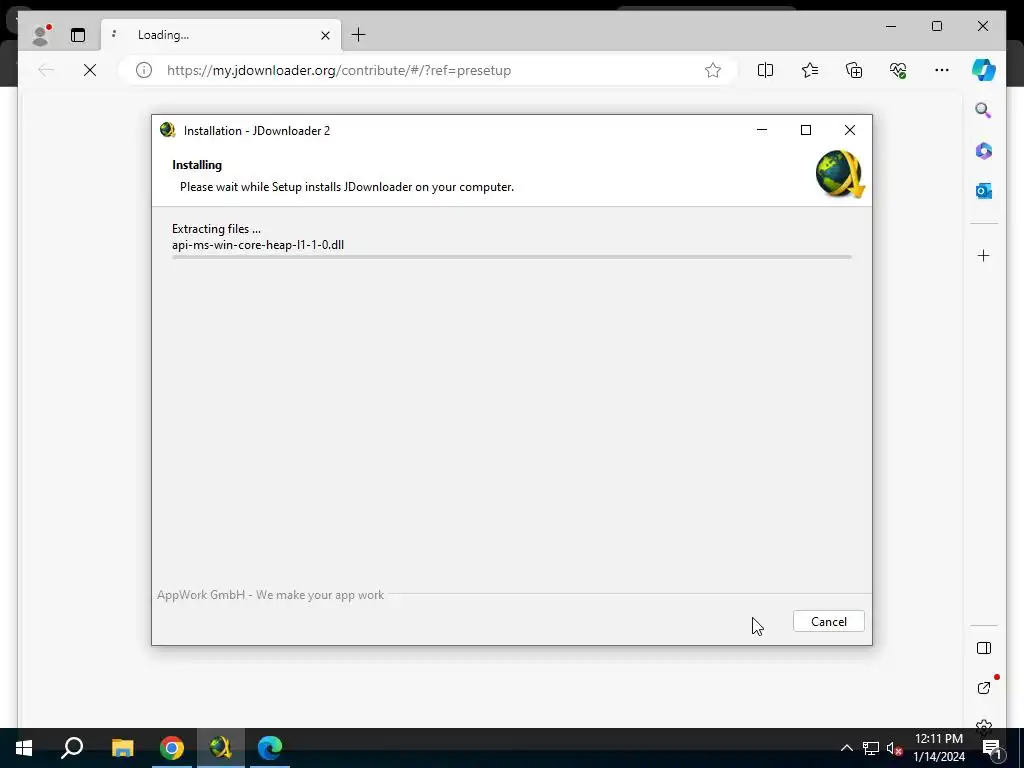Switch to Microsoft Edge taskbar icon
1024x768 pixels.
(x=270, y=748)
